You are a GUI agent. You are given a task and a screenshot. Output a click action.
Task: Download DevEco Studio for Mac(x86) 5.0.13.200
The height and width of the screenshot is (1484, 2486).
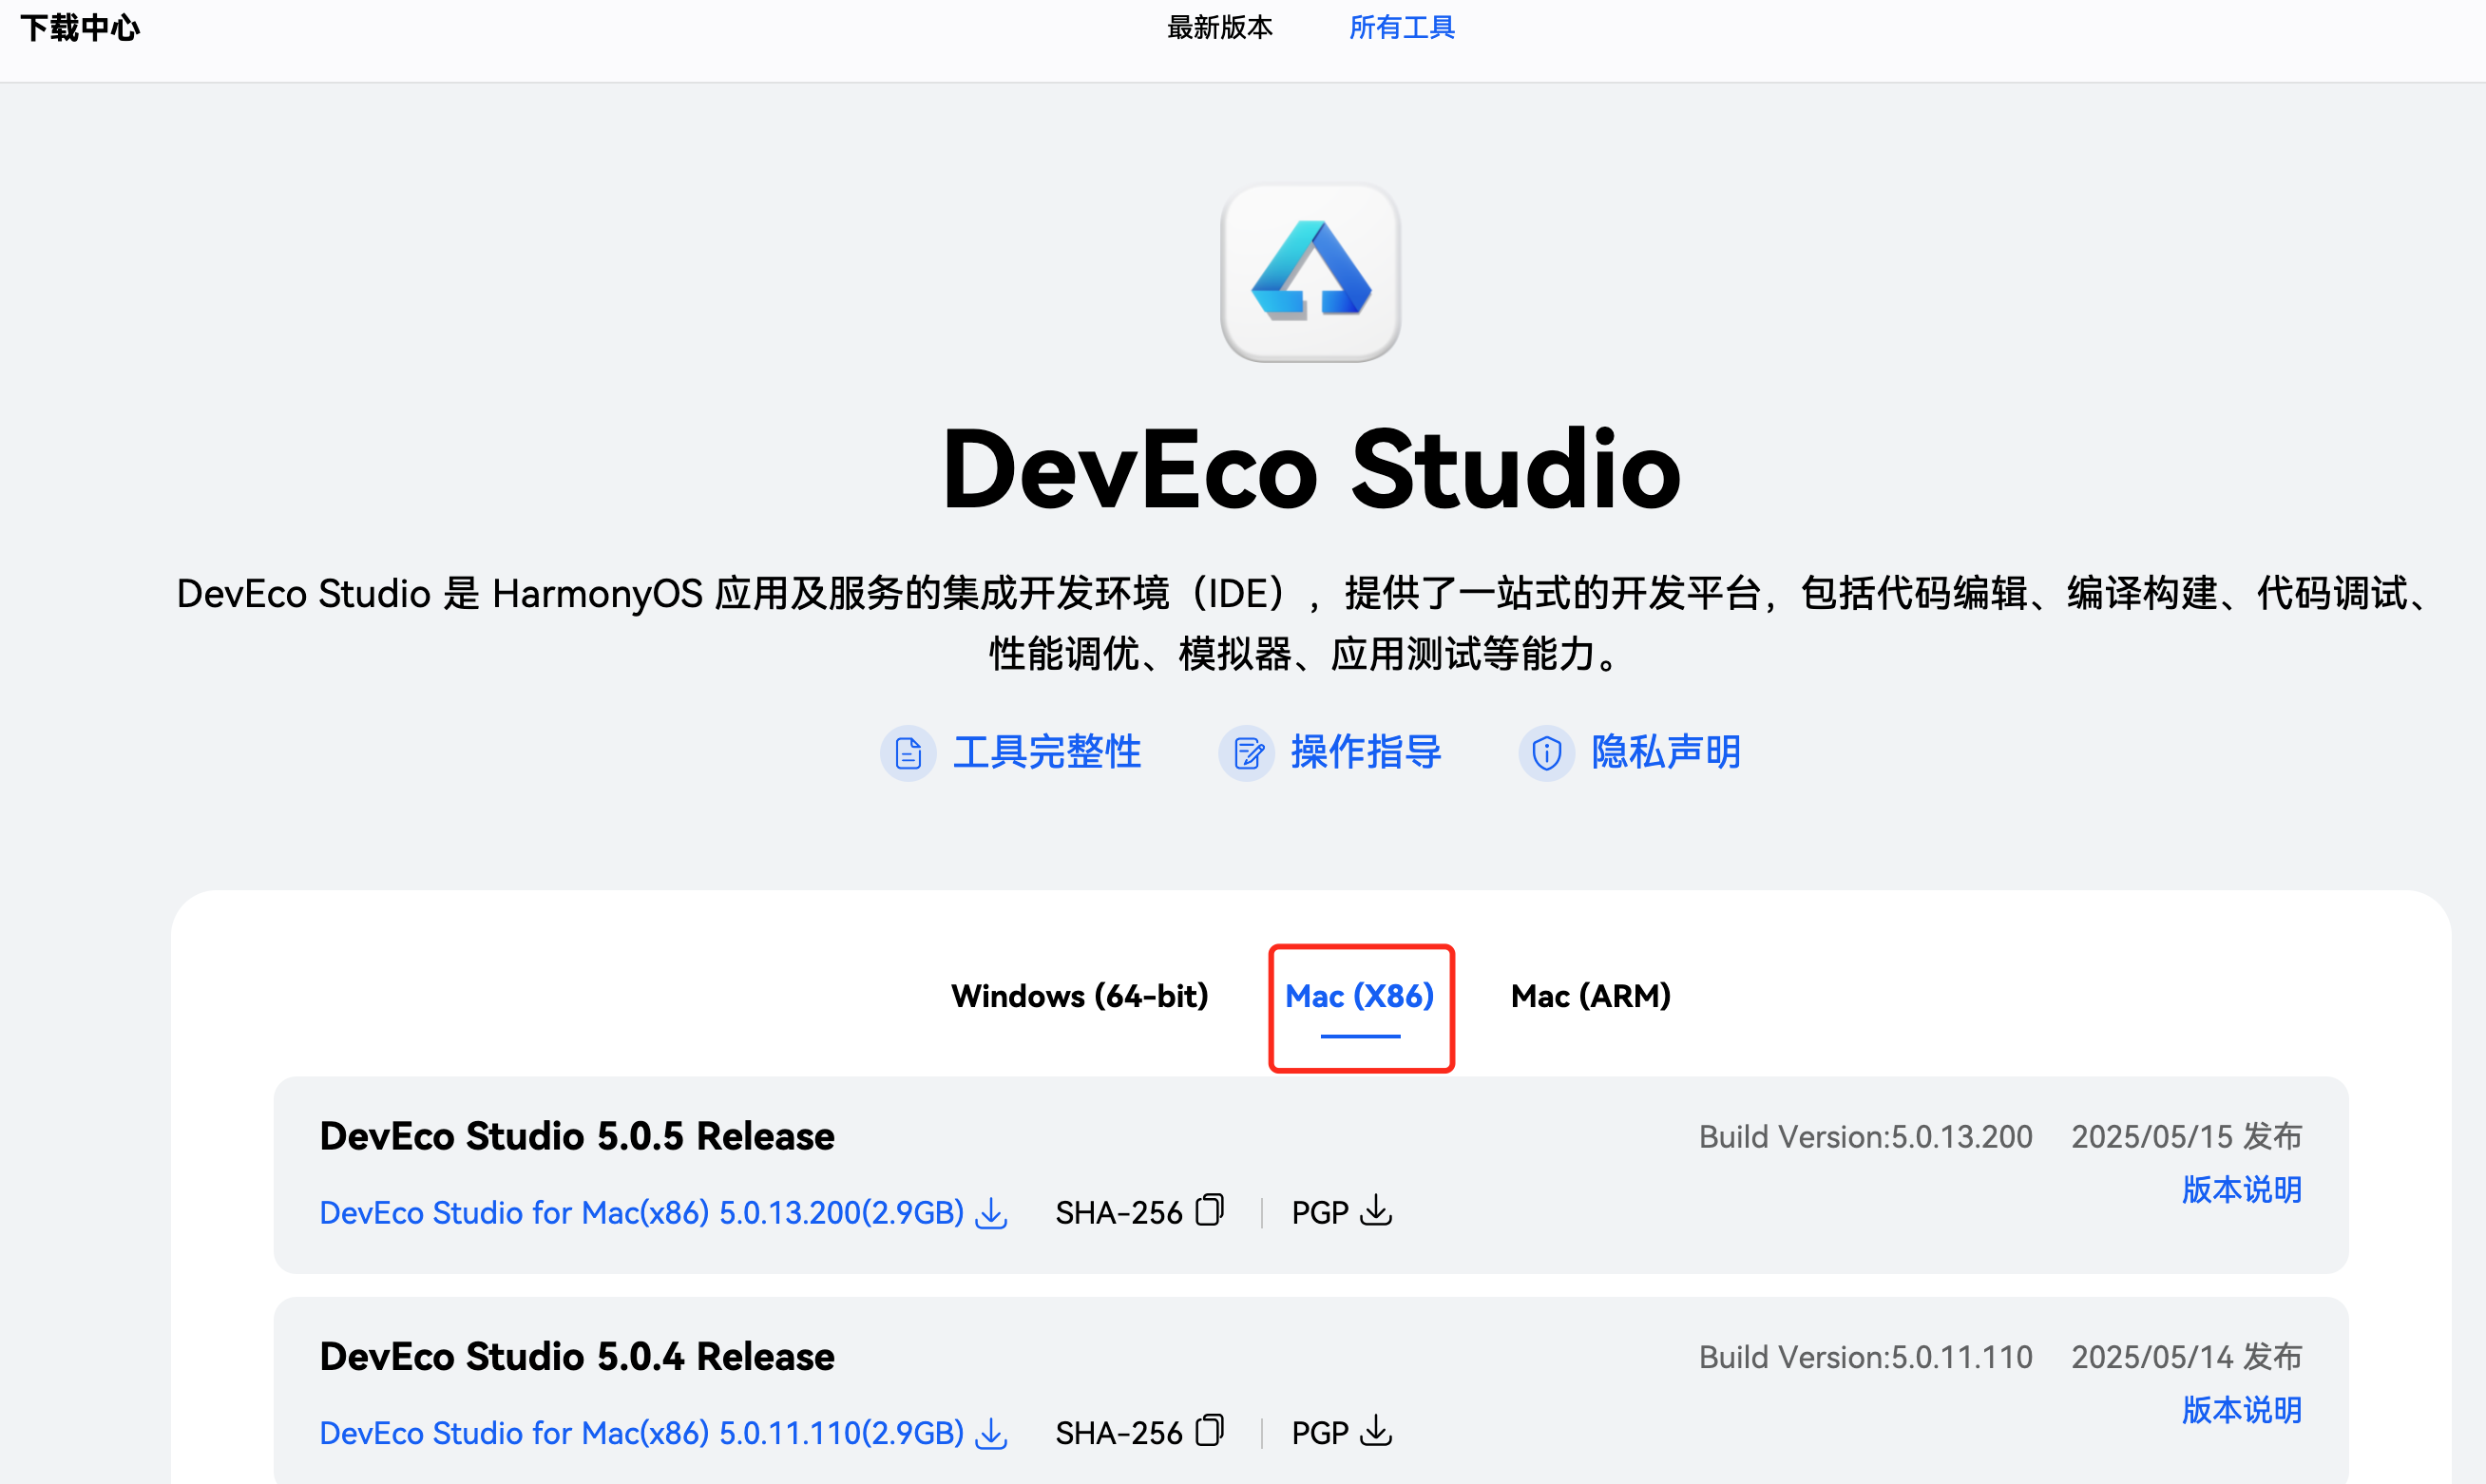[641, 1213]
